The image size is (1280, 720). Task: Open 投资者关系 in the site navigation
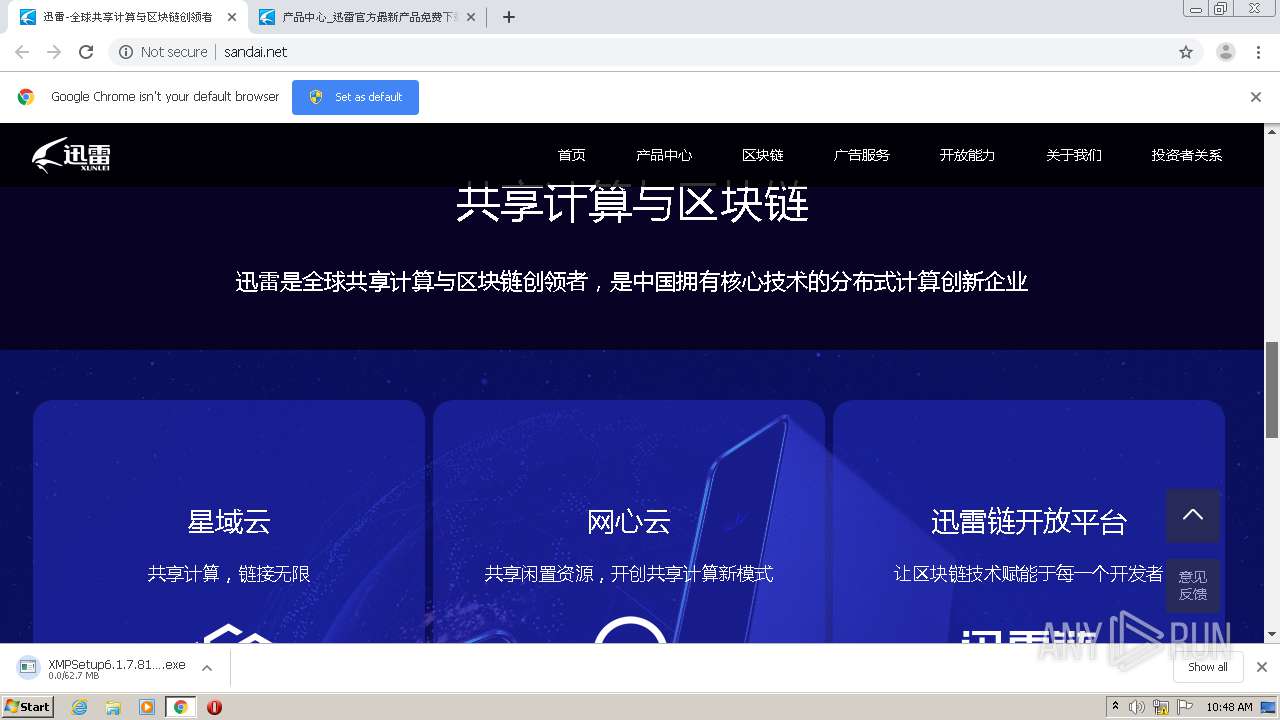(x=1187, y=155)
